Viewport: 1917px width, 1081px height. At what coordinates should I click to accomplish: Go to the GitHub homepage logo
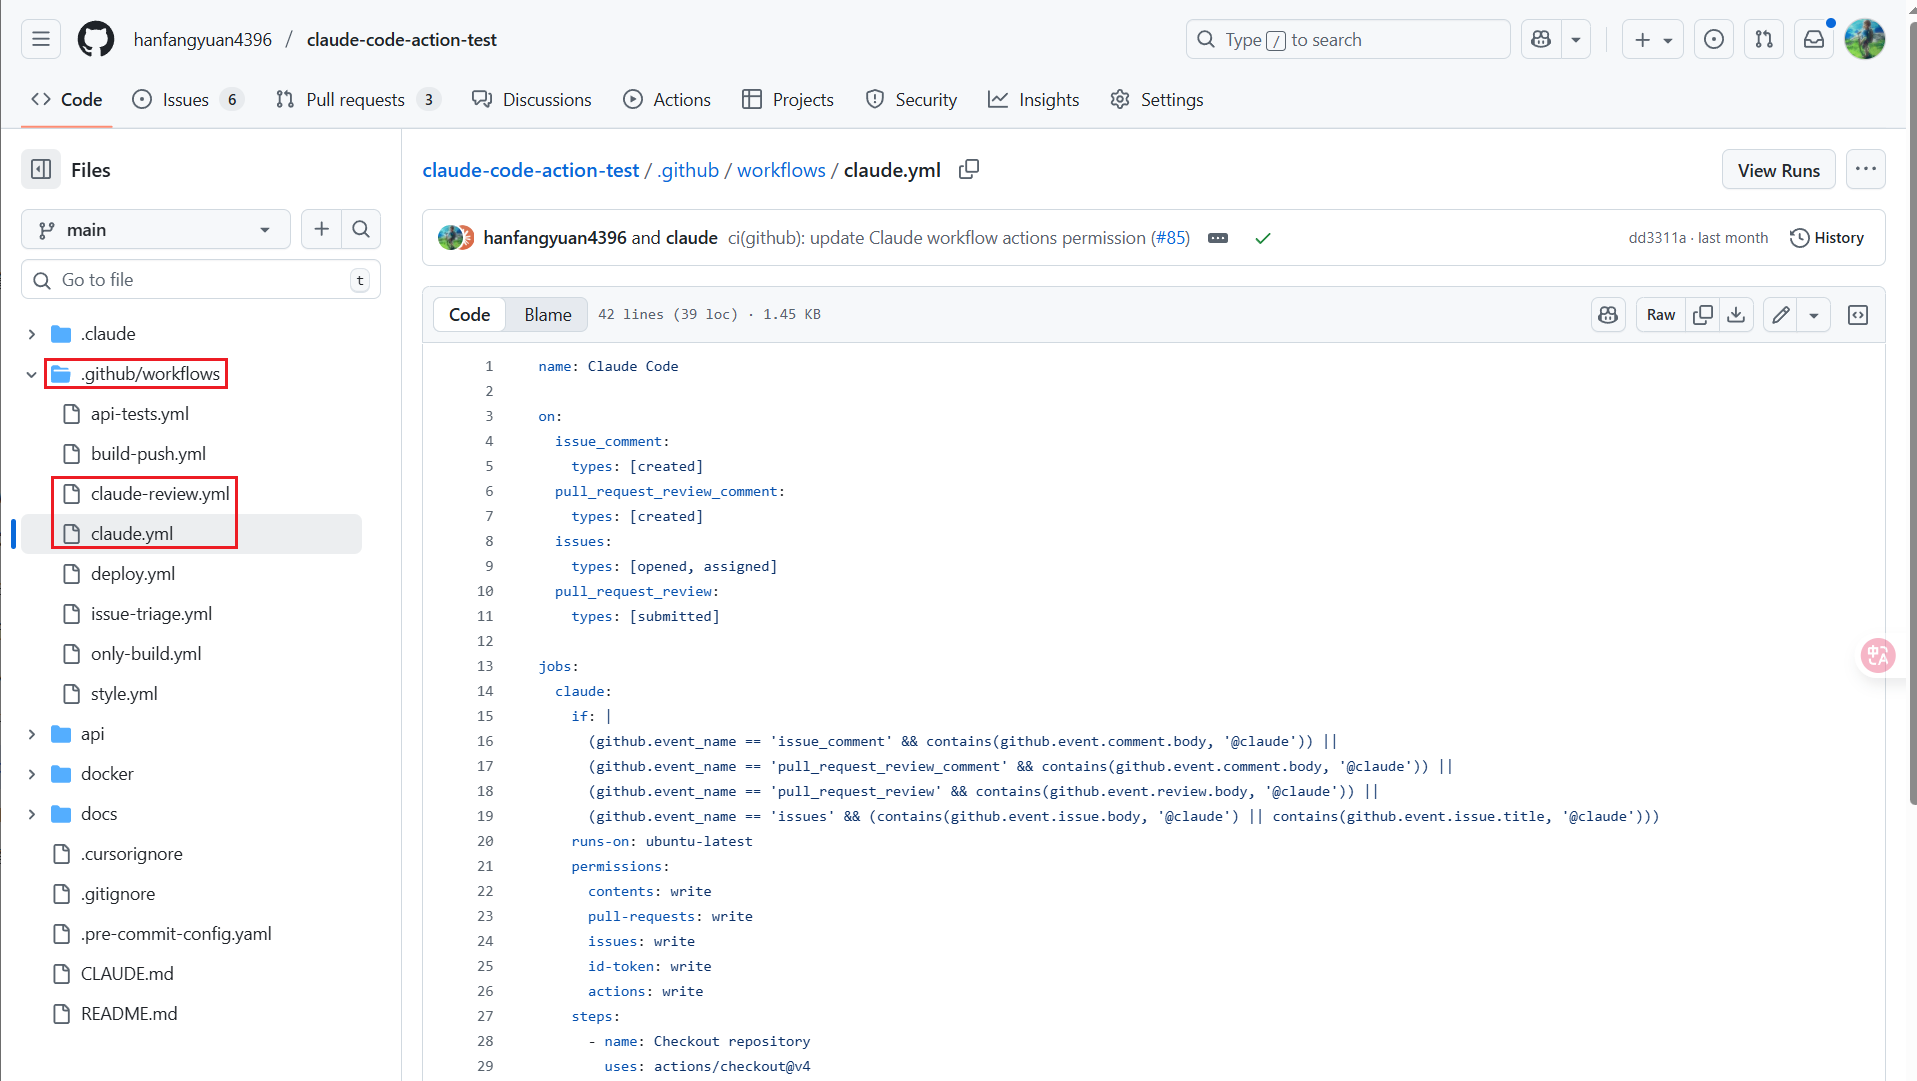tap(96, 39)
